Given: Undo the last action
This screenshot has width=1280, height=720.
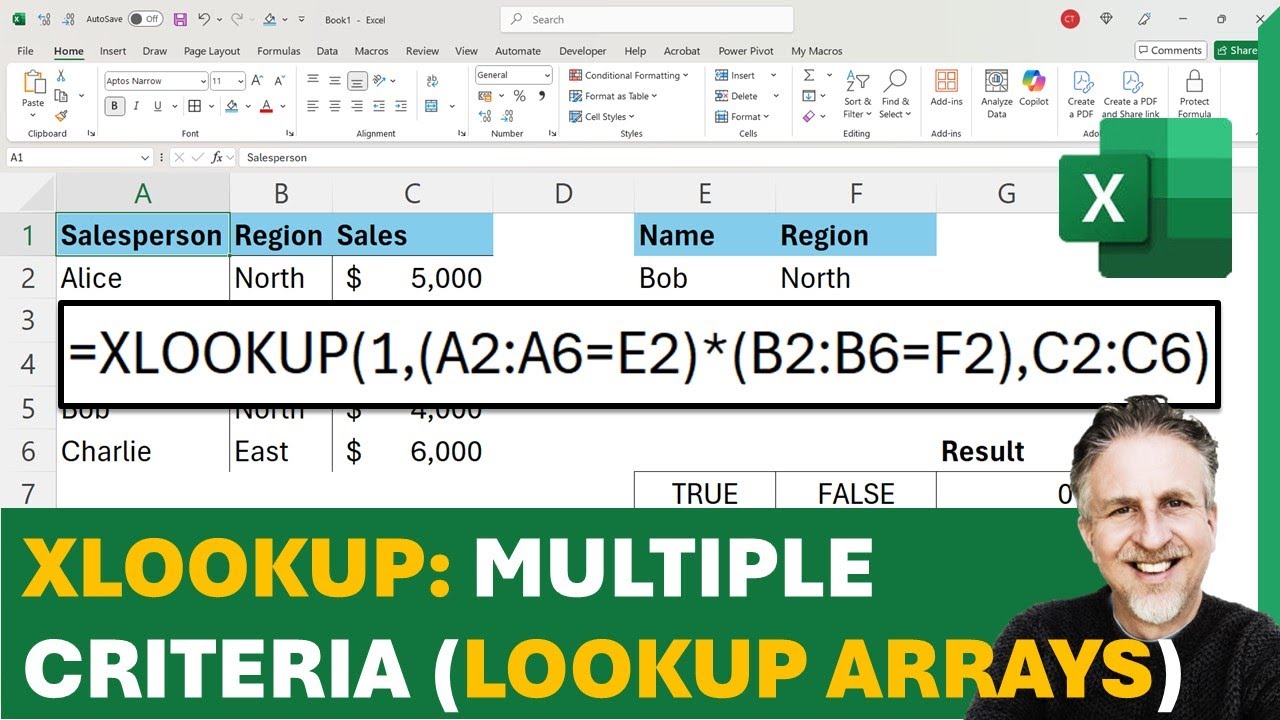Looking at the screenshot, I should (x=204, y=19).
